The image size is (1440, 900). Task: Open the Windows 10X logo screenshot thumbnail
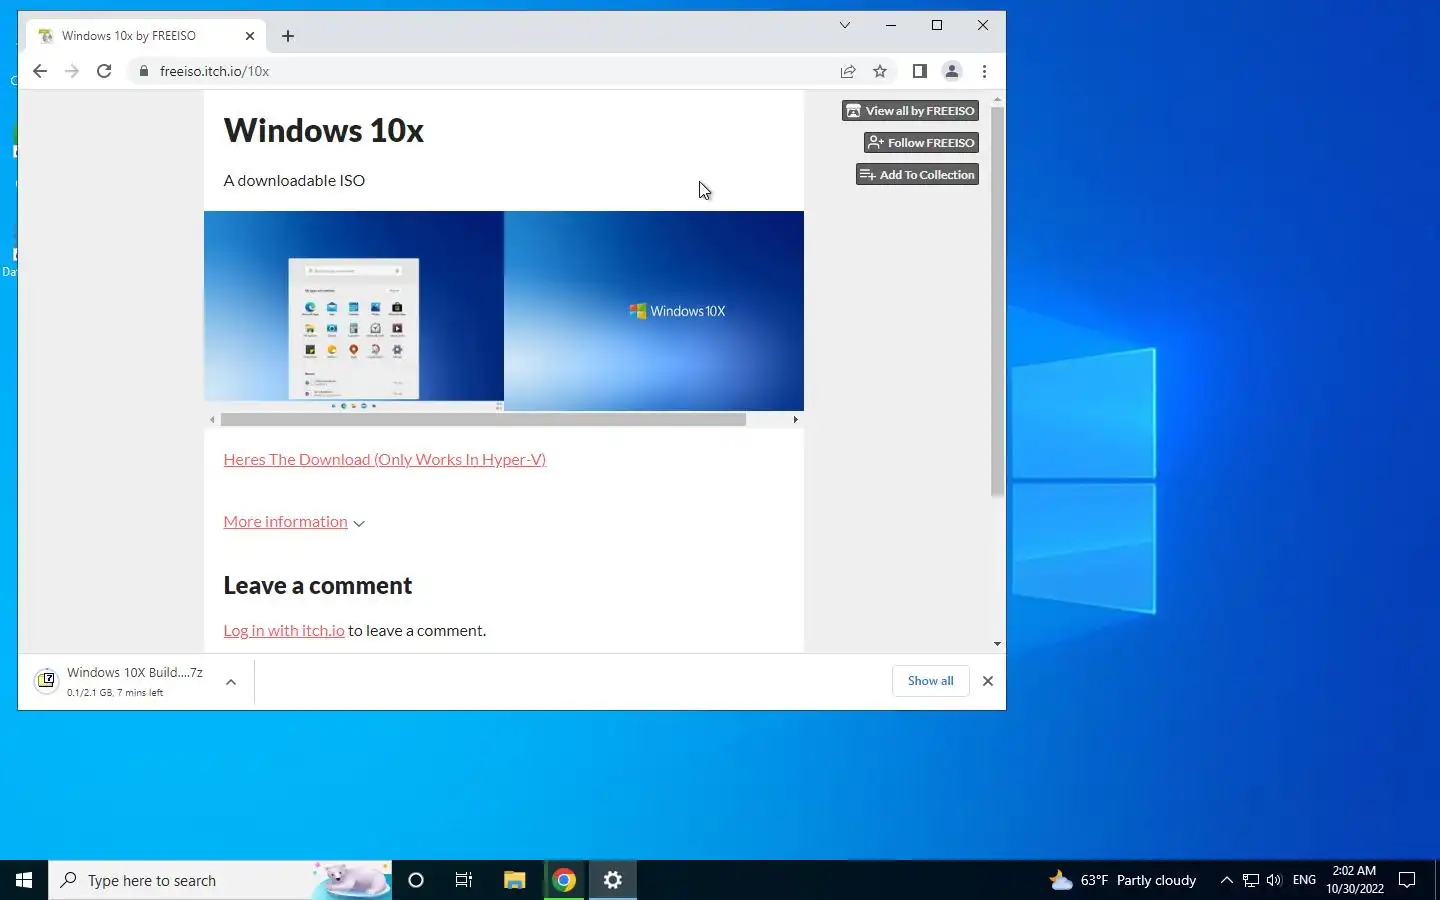pyautogui.click(x=654, y=311)
